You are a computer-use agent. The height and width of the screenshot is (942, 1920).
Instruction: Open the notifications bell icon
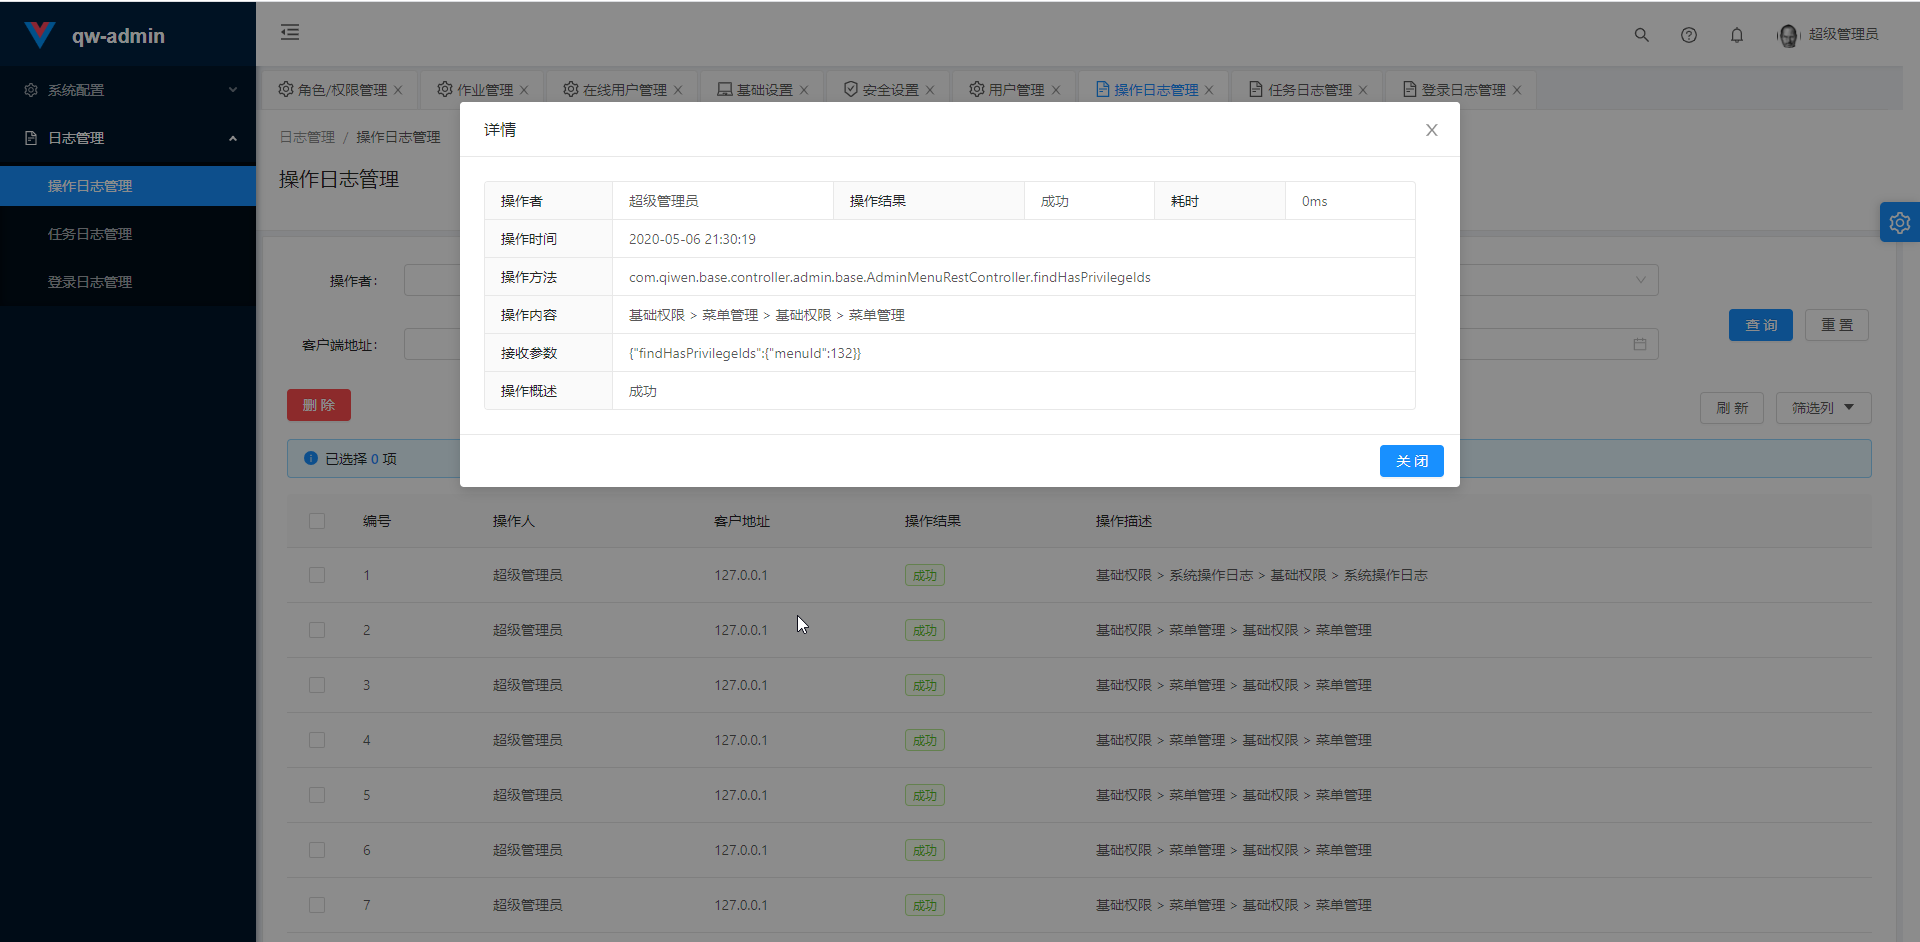(x=1737, y=34)
